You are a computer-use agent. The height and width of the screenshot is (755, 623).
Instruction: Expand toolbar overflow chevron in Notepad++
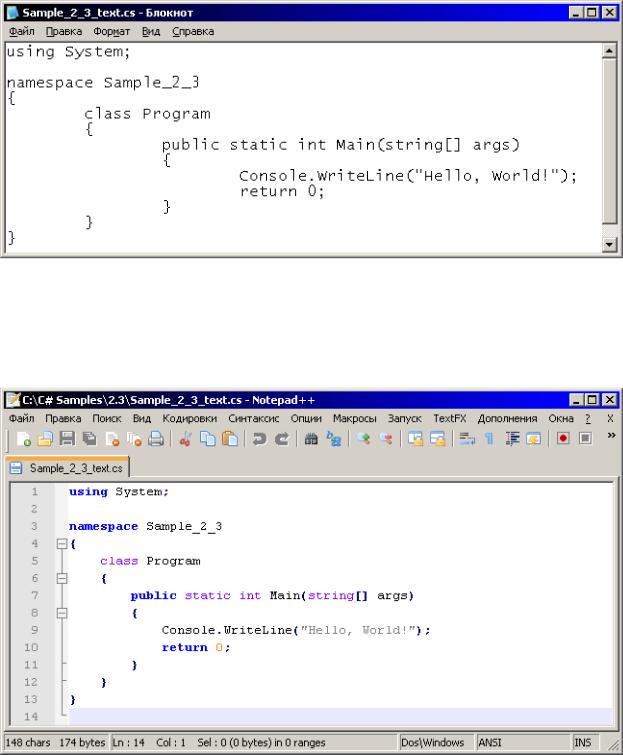pos(611,435)
